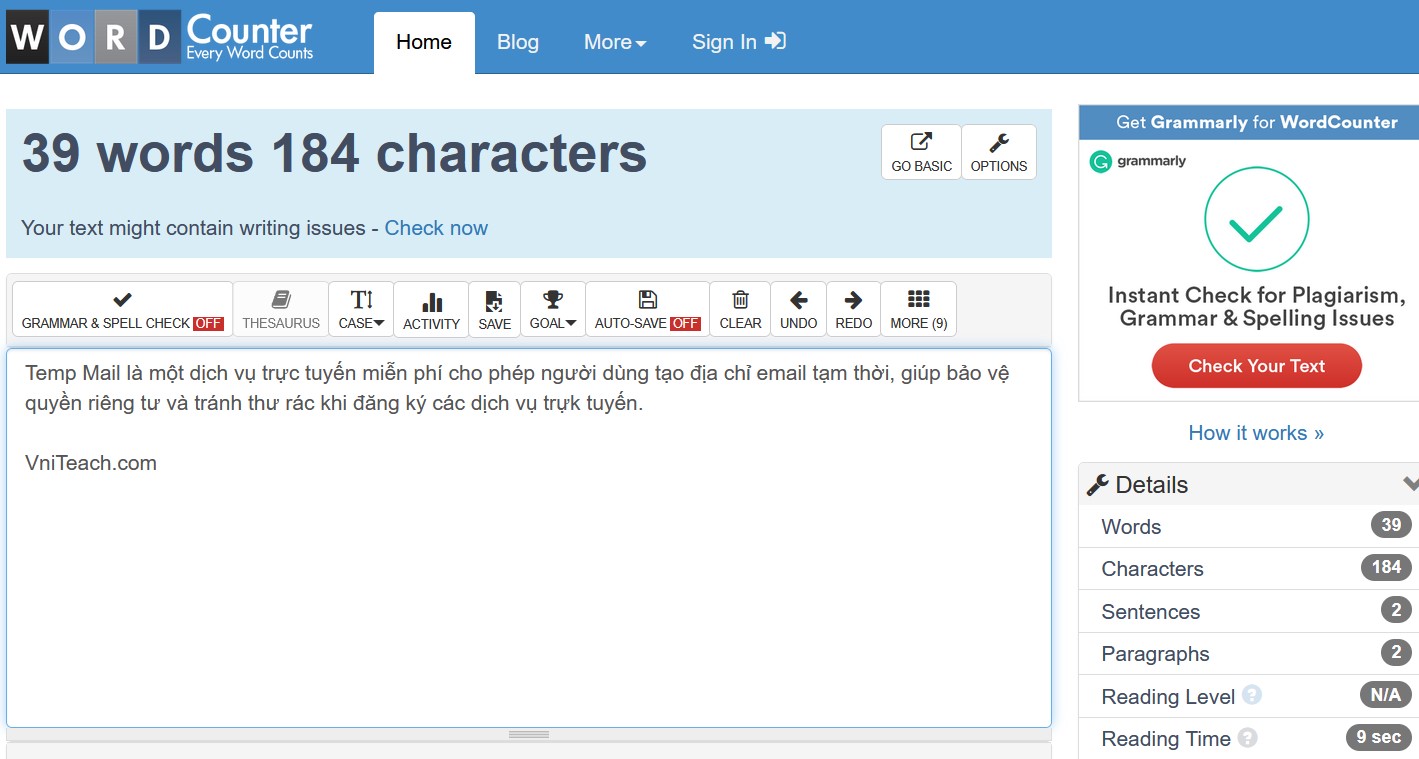This screenshot has width=1419, height=759.
Task: Open More (9) tools grid
Action: [x=917, y=308]
